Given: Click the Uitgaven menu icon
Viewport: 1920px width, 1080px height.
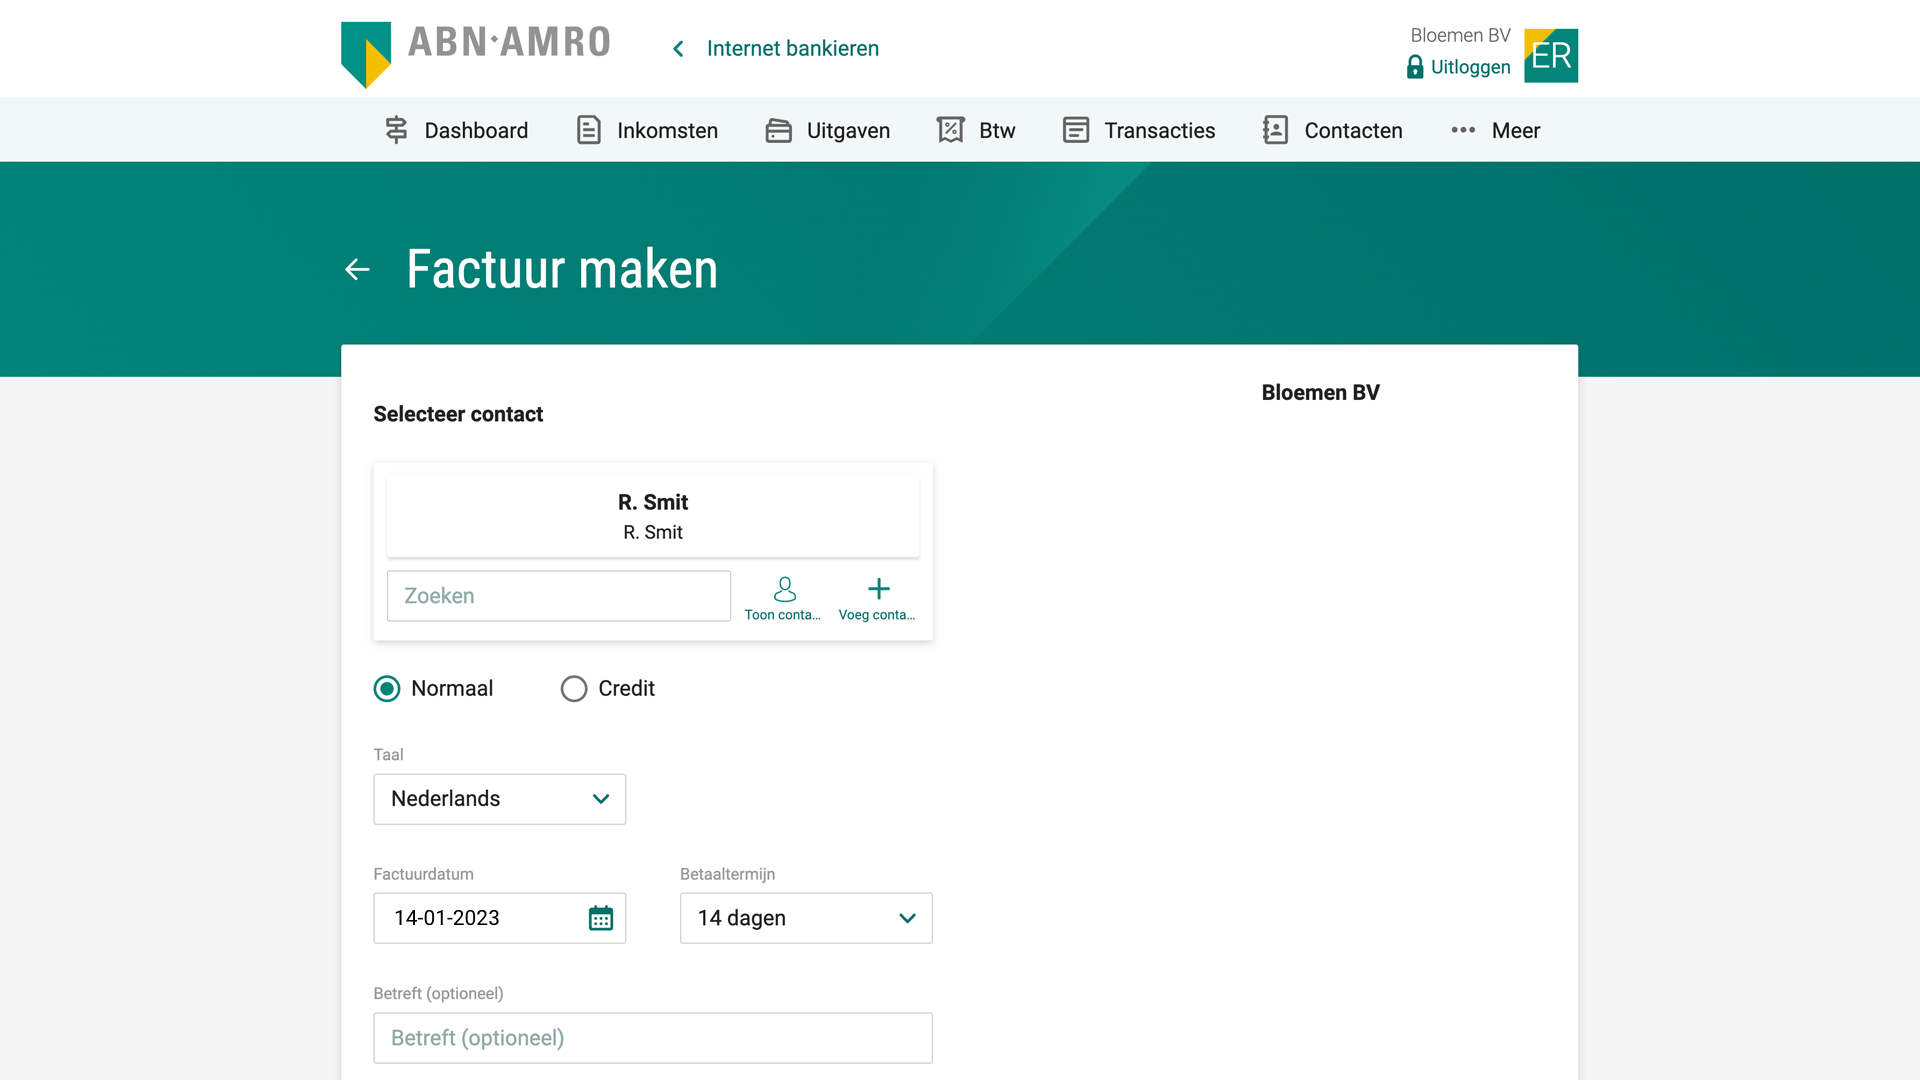Looking at the screenshot, I should click(777, 129).
